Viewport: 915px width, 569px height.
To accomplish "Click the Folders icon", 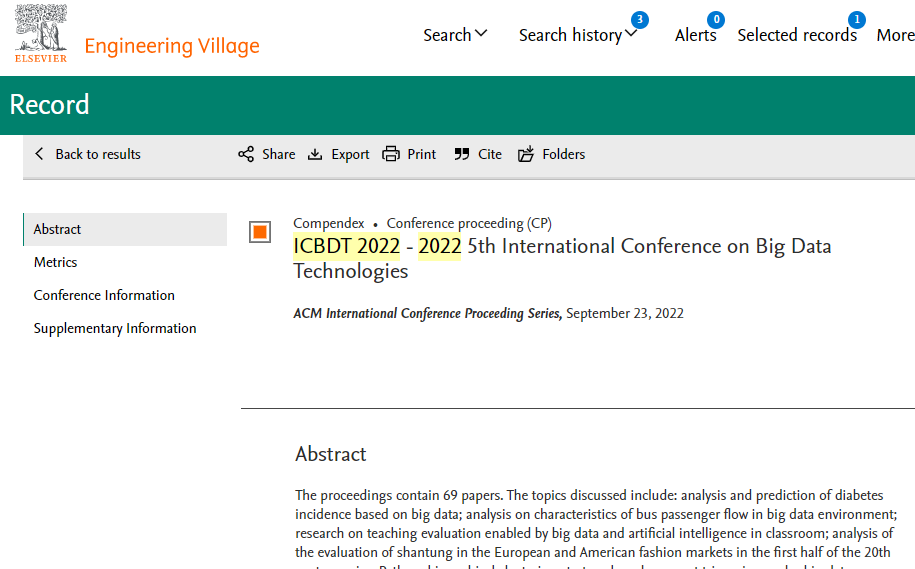I will click(x=526, y=154).
